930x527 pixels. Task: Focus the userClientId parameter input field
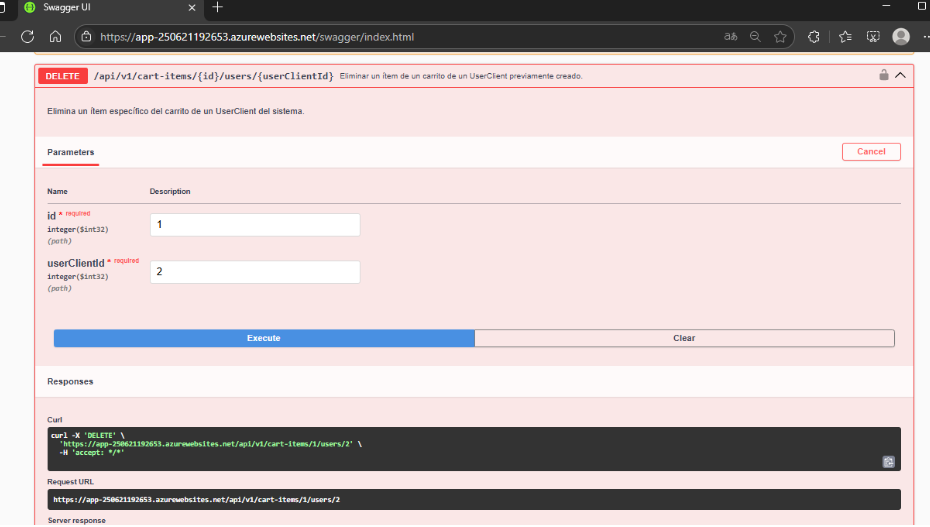pyautogui.click(x=255, y=272)
